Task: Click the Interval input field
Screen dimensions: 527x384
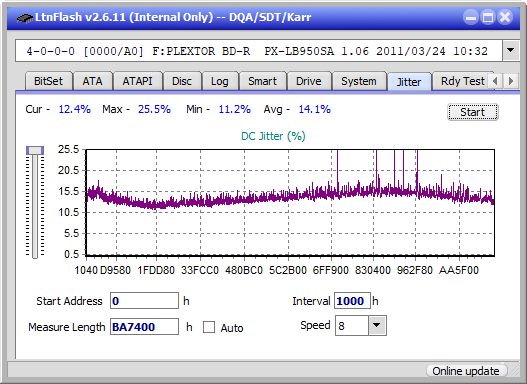Action: click(352, 300)
